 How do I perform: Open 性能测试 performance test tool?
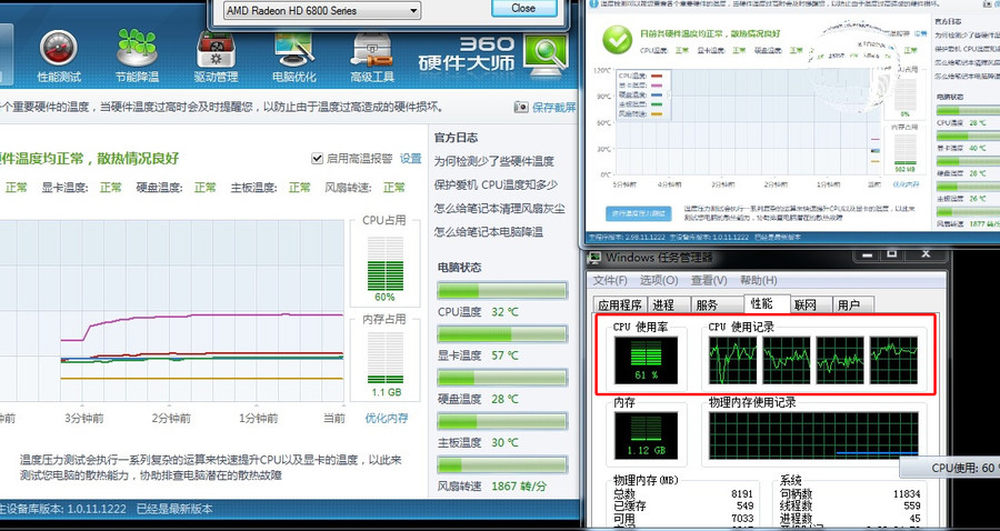[x=59, y=56]
